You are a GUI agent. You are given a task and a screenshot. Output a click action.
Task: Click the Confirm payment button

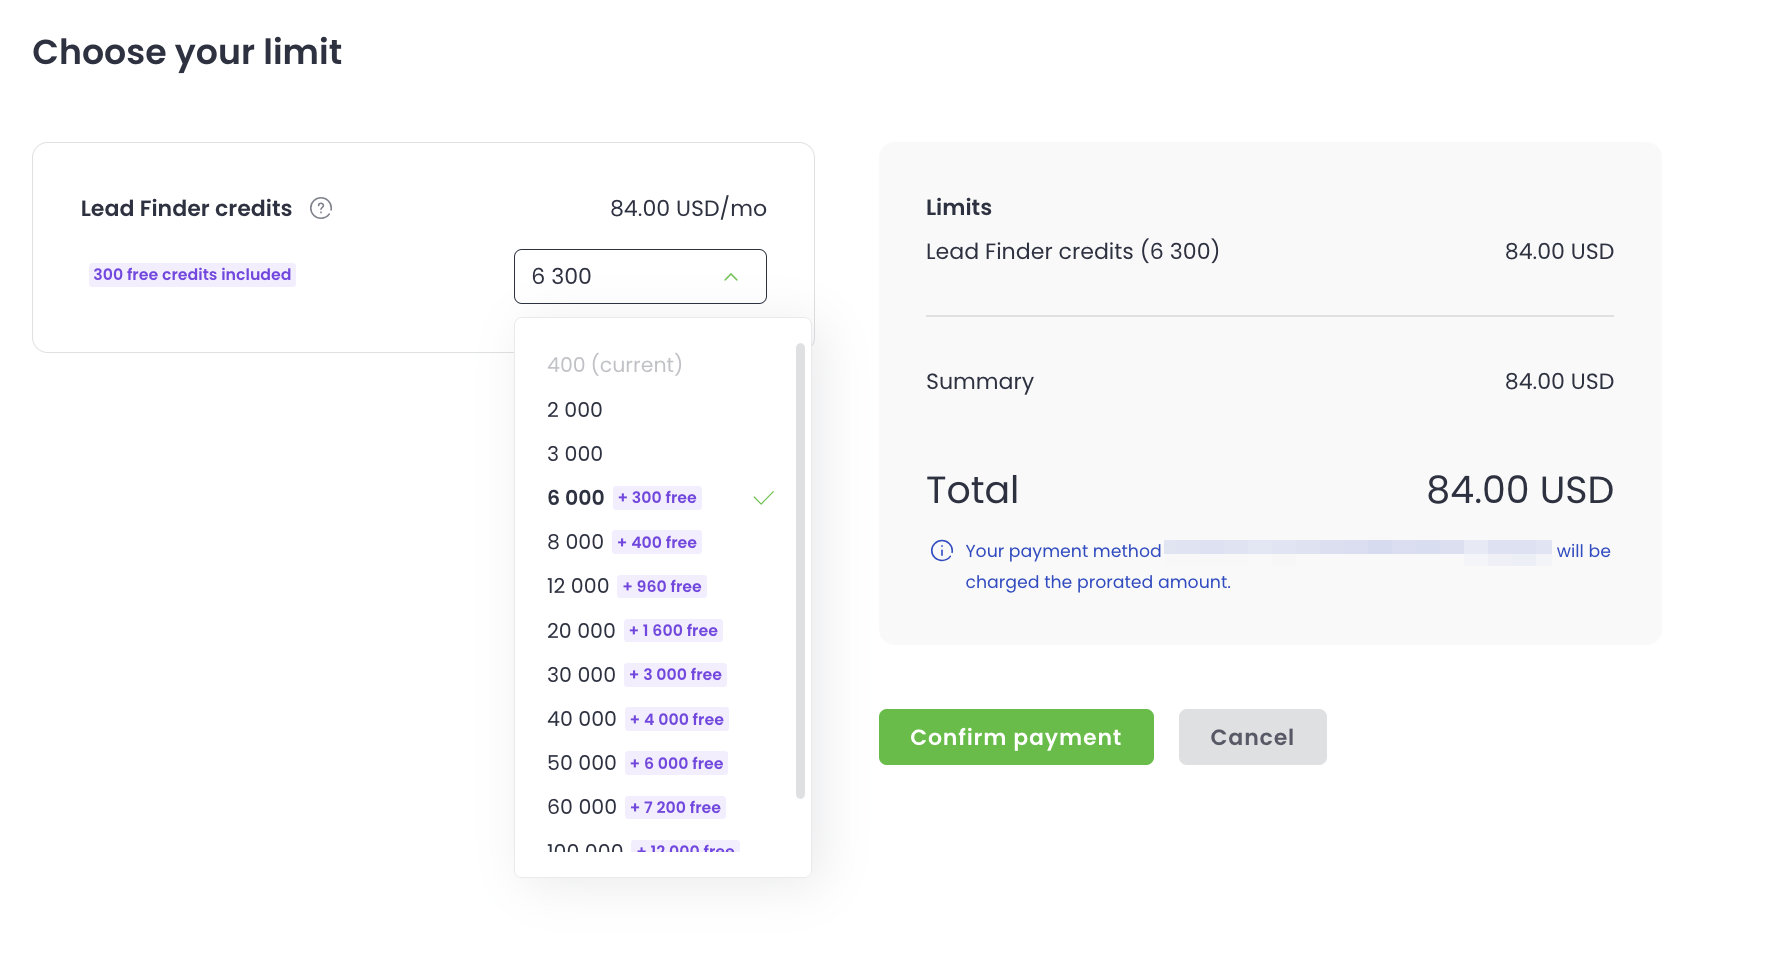pyautogui.click(x=1016, y=737)
